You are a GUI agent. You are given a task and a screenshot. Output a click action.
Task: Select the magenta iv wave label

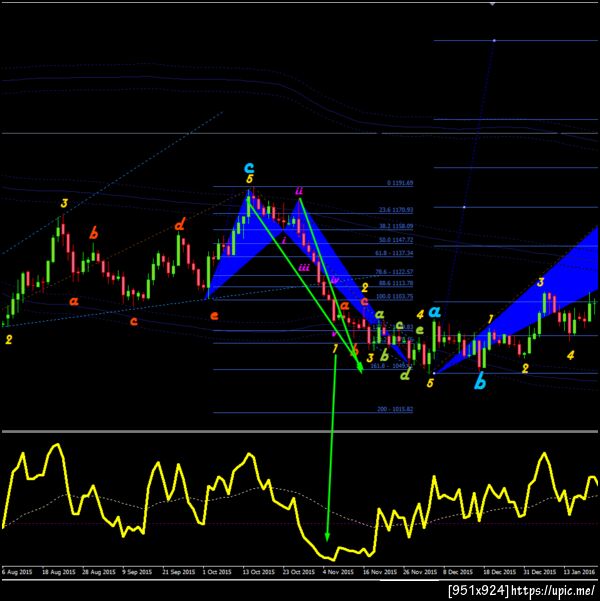point(335,279)
